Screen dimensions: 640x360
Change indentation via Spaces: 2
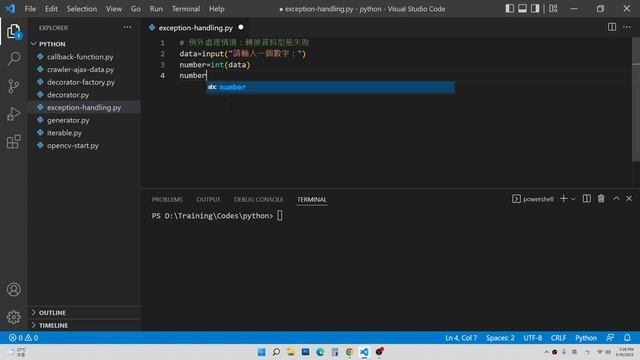(500, 338)
